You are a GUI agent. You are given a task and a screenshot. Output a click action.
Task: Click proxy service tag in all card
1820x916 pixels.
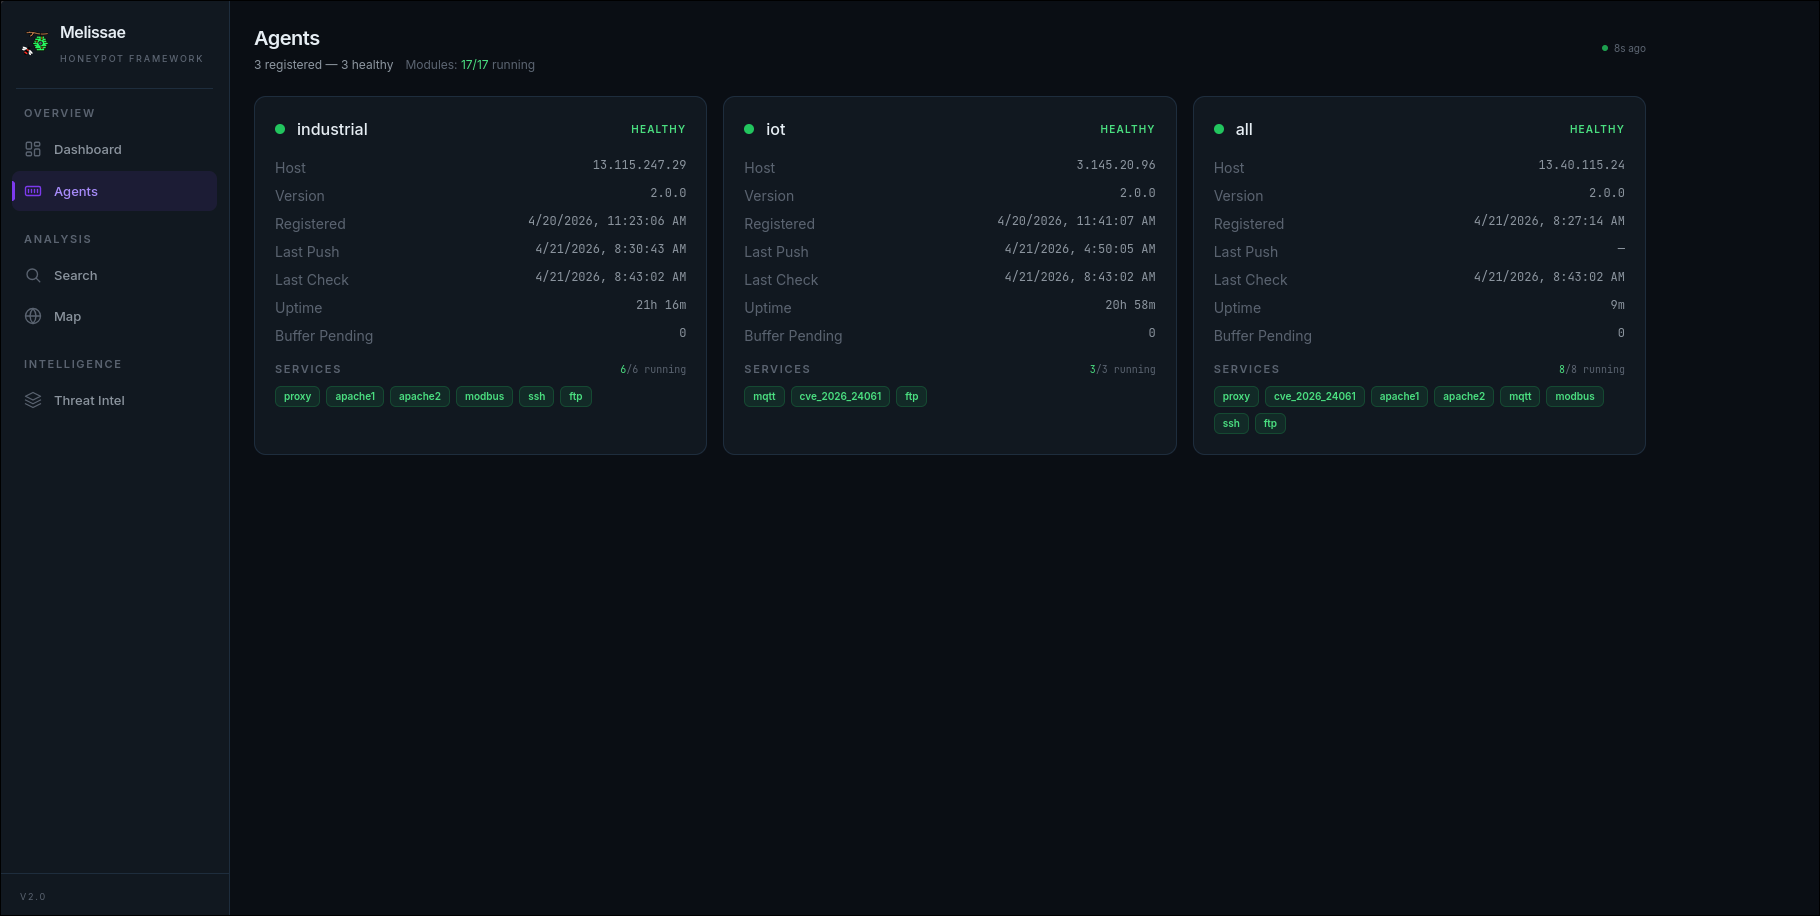1236,396
